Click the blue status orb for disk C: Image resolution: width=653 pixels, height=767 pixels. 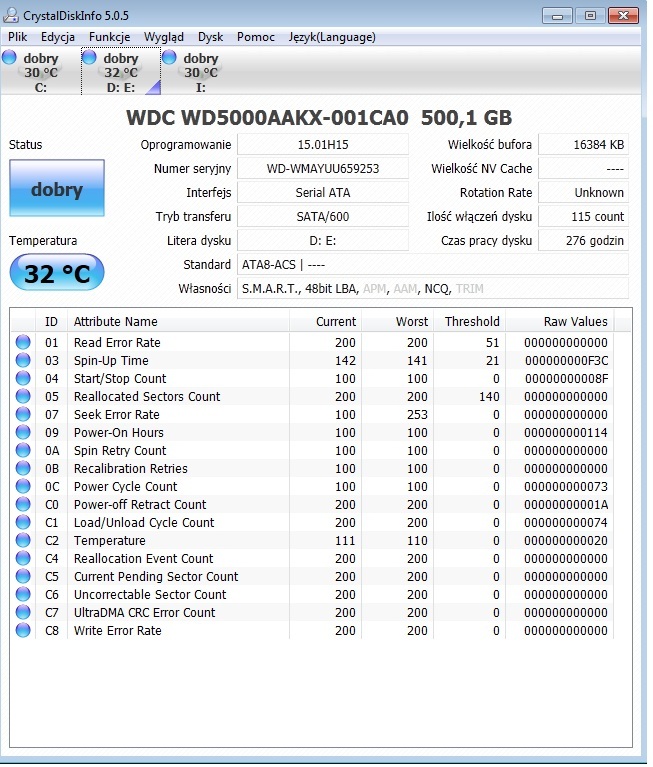click(x=9, y=58)
